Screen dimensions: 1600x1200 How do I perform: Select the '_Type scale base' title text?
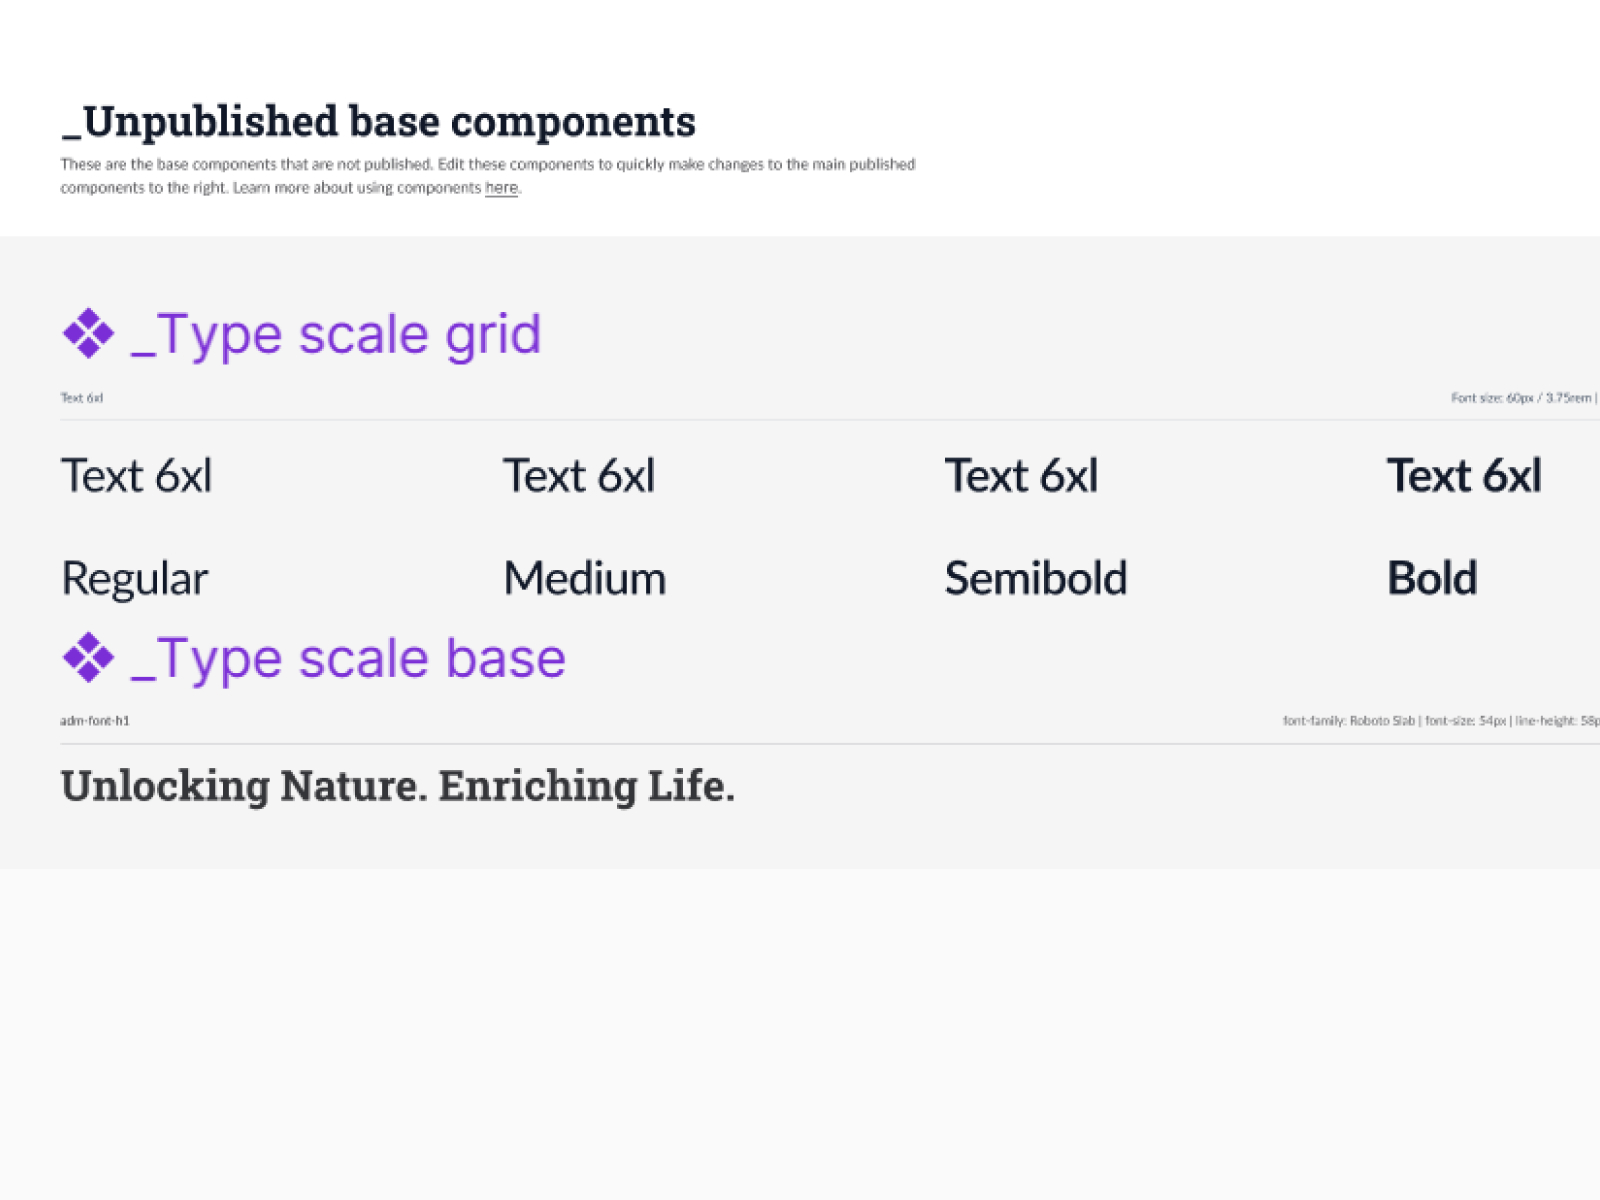348,658
